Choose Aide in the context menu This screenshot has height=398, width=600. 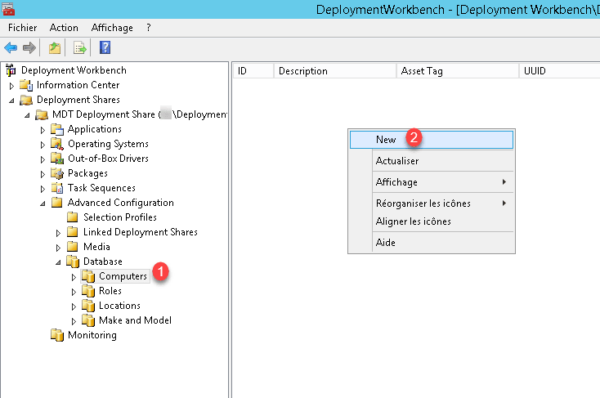click(x=431, y=243)
